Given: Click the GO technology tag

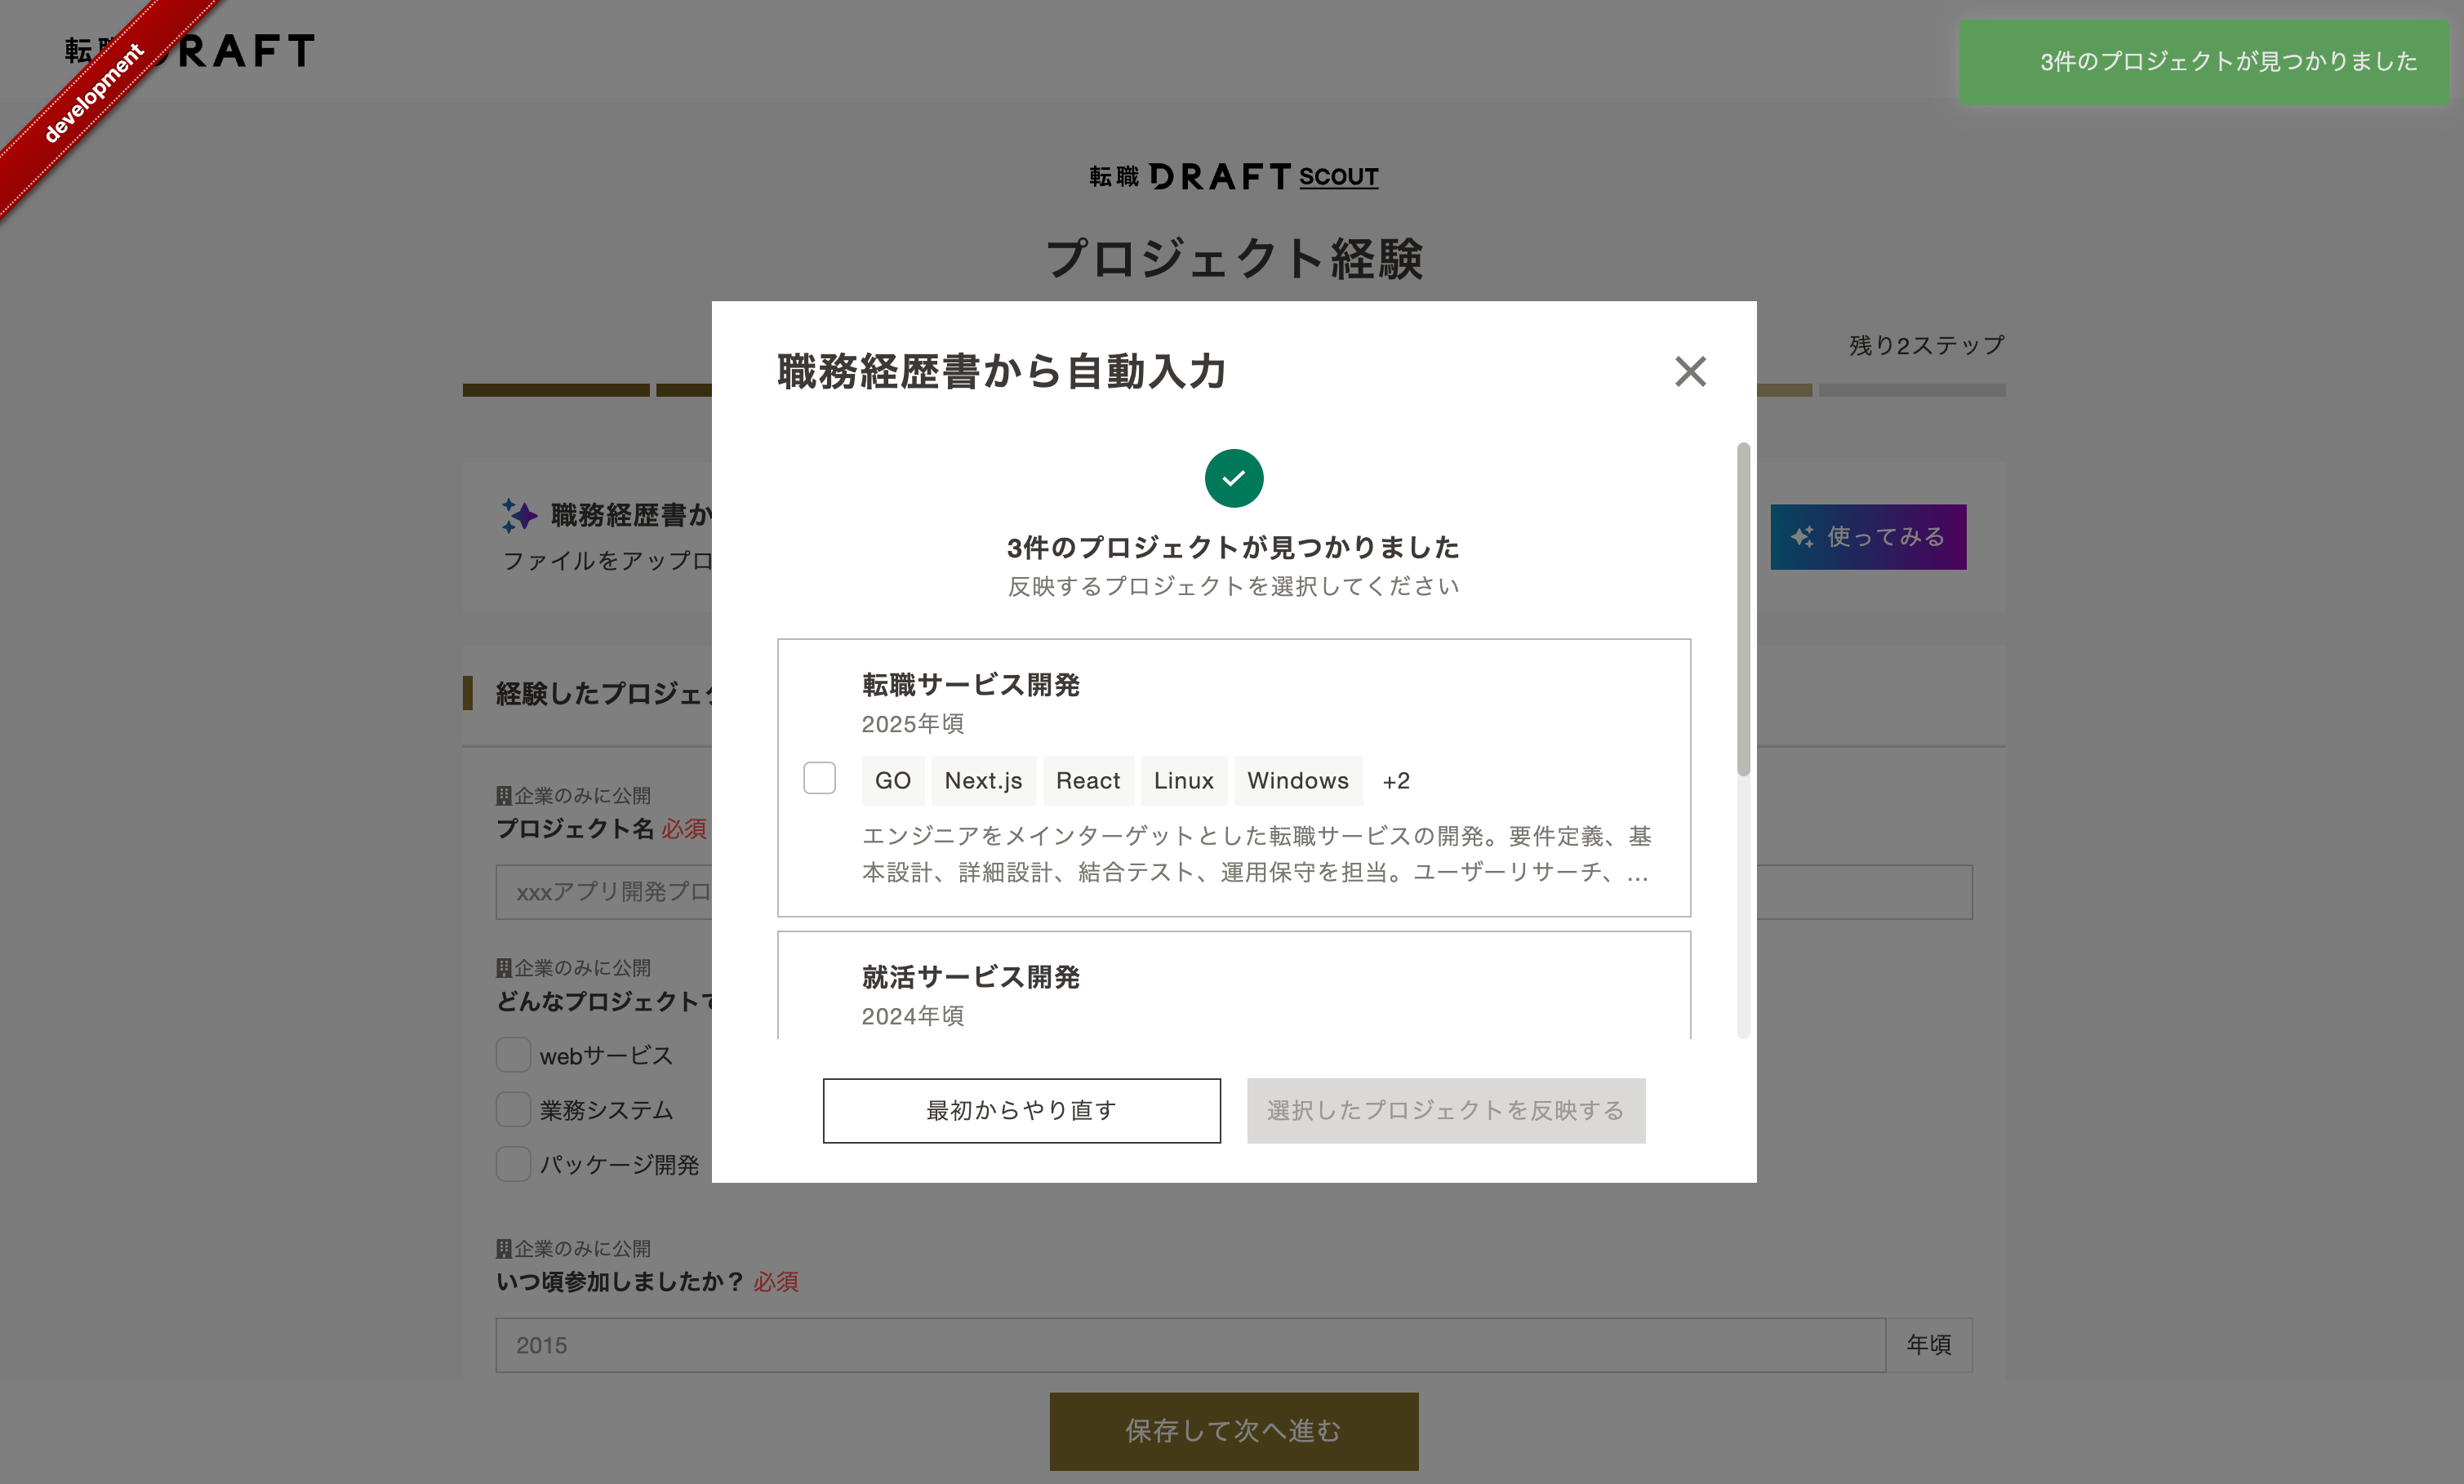Looking at the screenshot, I should (x=892, y=780).
